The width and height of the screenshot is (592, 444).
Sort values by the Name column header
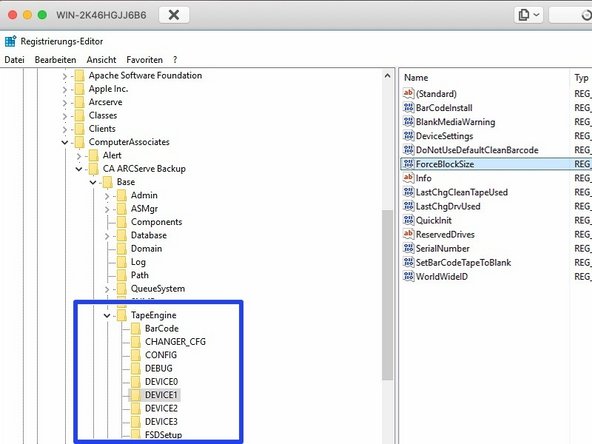click(x=416, y=78)
